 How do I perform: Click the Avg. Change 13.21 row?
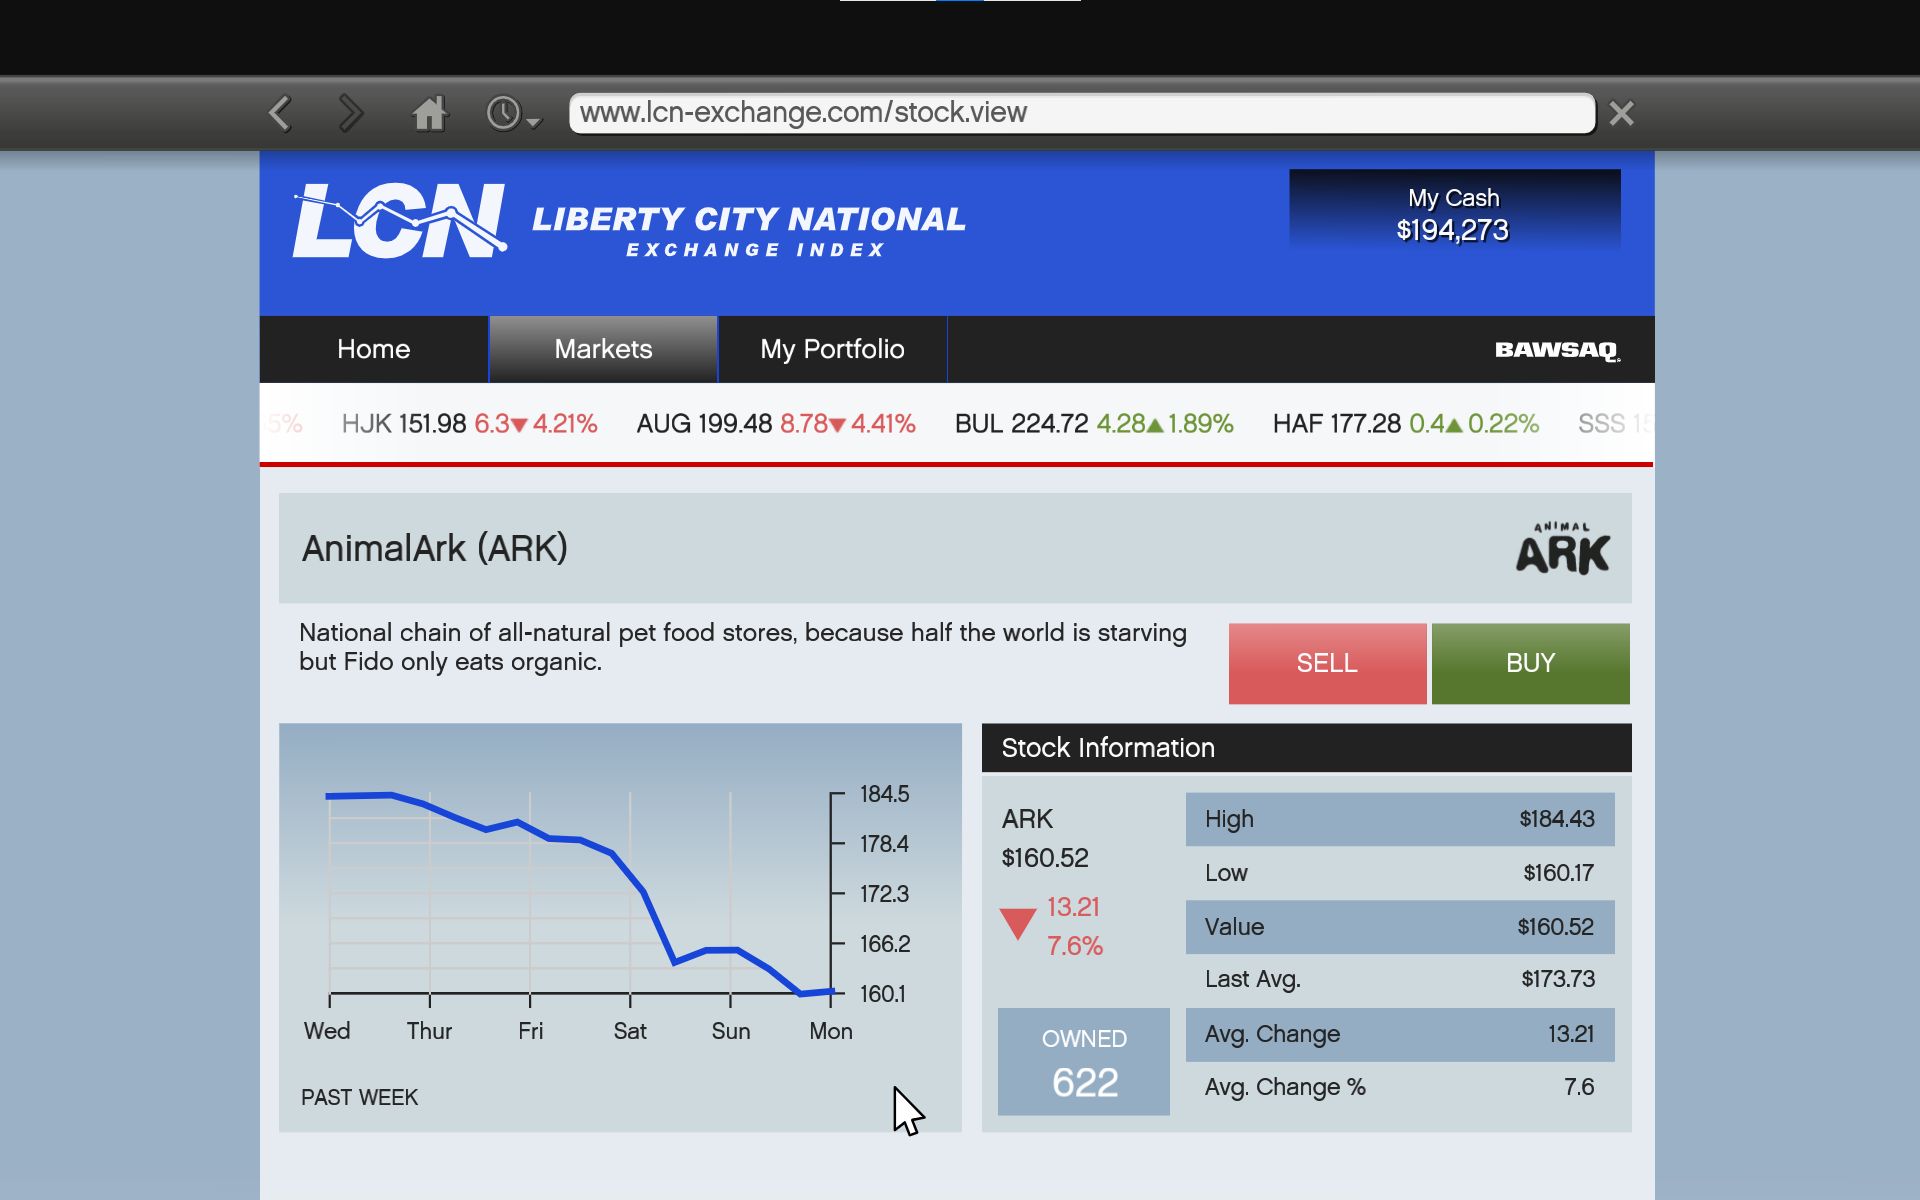tap(1399, 1034)
